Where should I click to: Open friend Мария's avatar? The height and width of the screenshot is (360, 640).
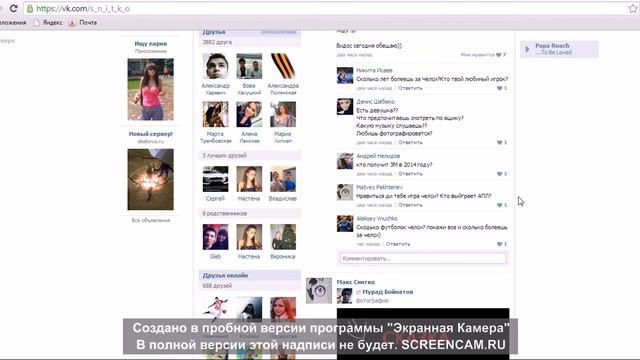pyautogui.click(x=283, y=114)
